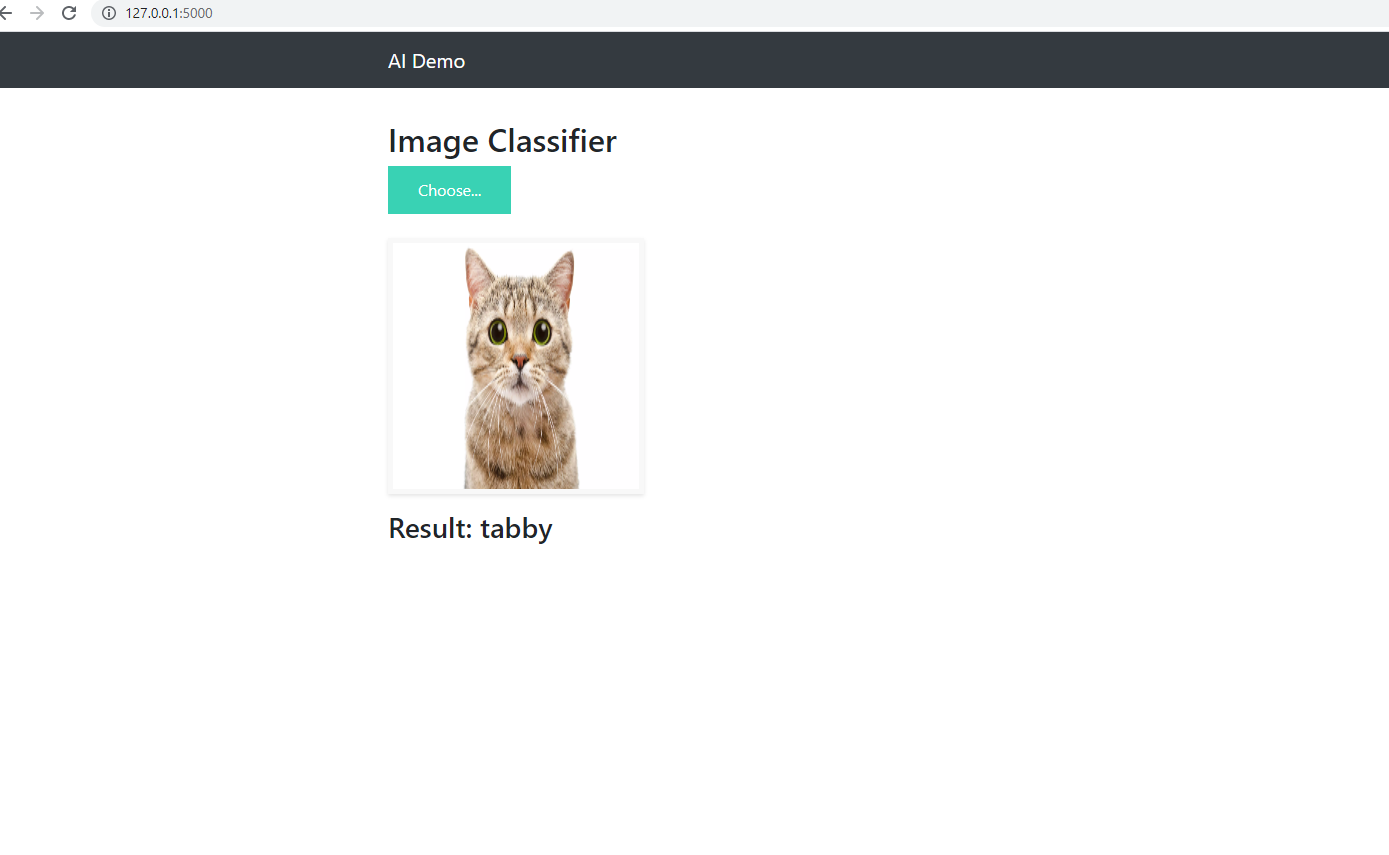Click the browser back arrow
The width and height of the screenshot is (1389, 855).
[8, 14]
